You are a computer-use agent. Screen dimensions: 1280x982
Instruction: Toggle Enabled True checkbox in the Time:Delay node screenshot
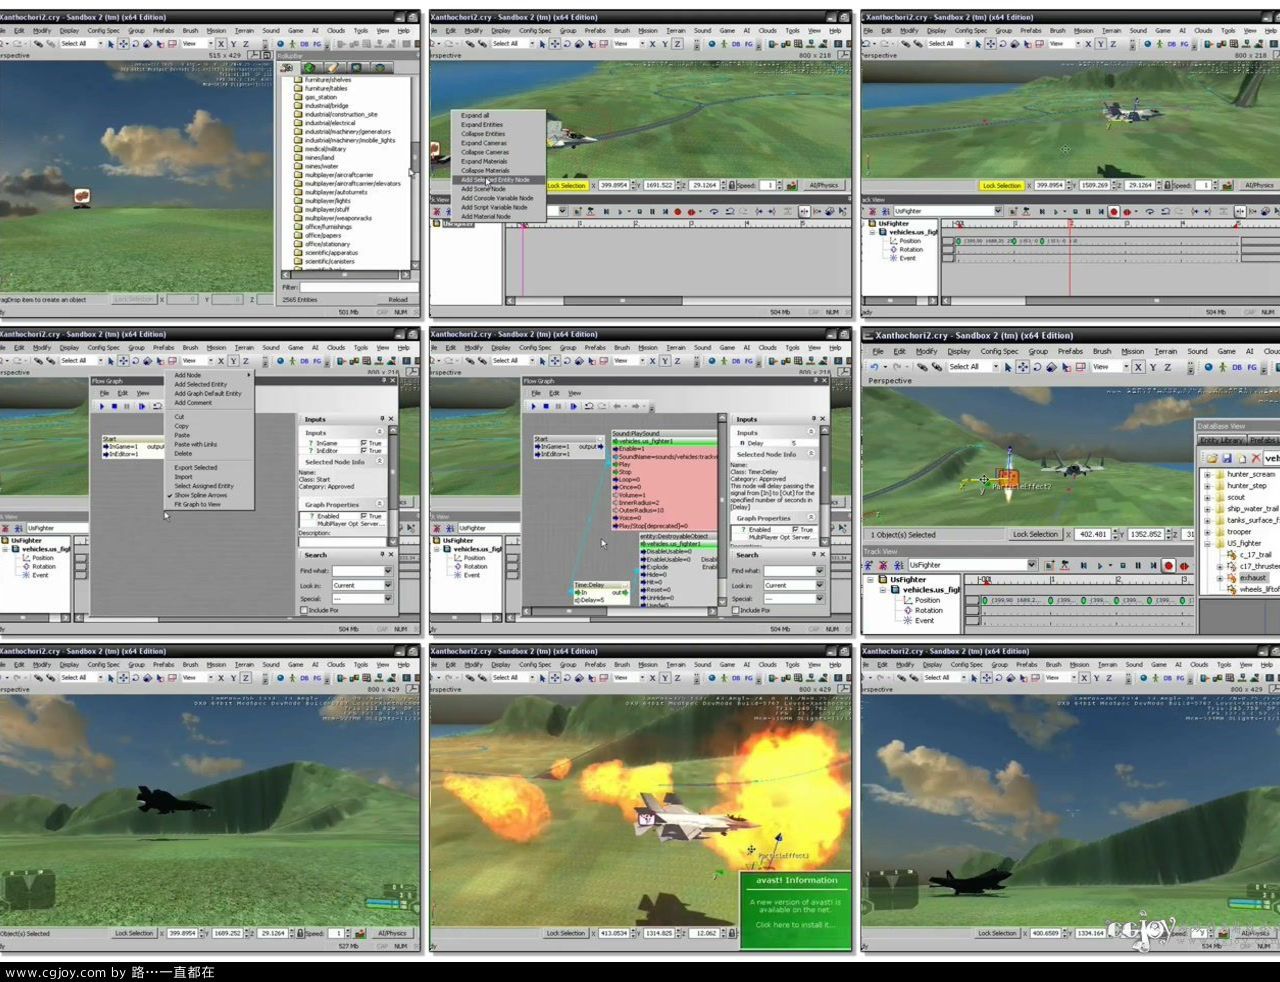796,530
